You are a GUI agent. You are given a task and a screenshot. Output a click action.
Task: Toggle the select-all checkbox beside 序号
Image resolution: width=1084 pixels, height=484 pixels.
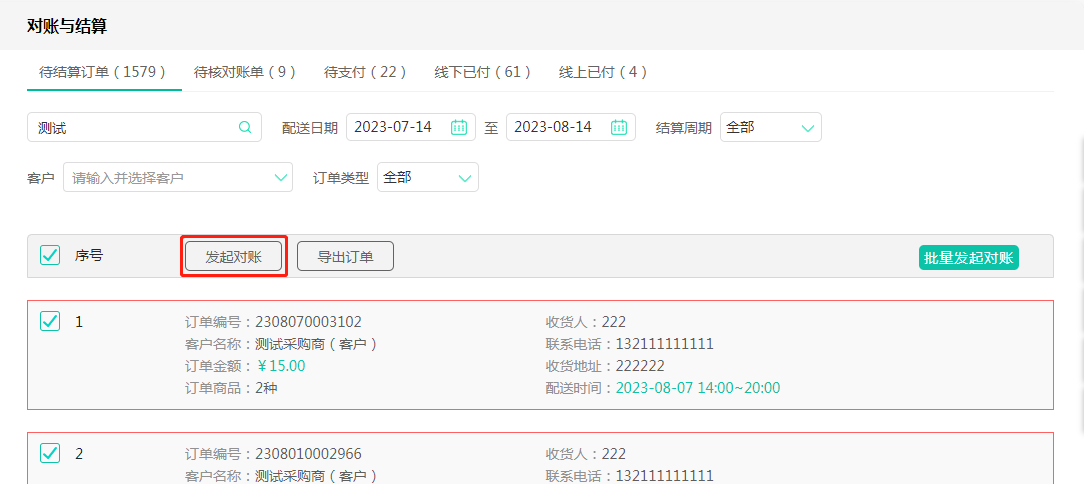50,256
